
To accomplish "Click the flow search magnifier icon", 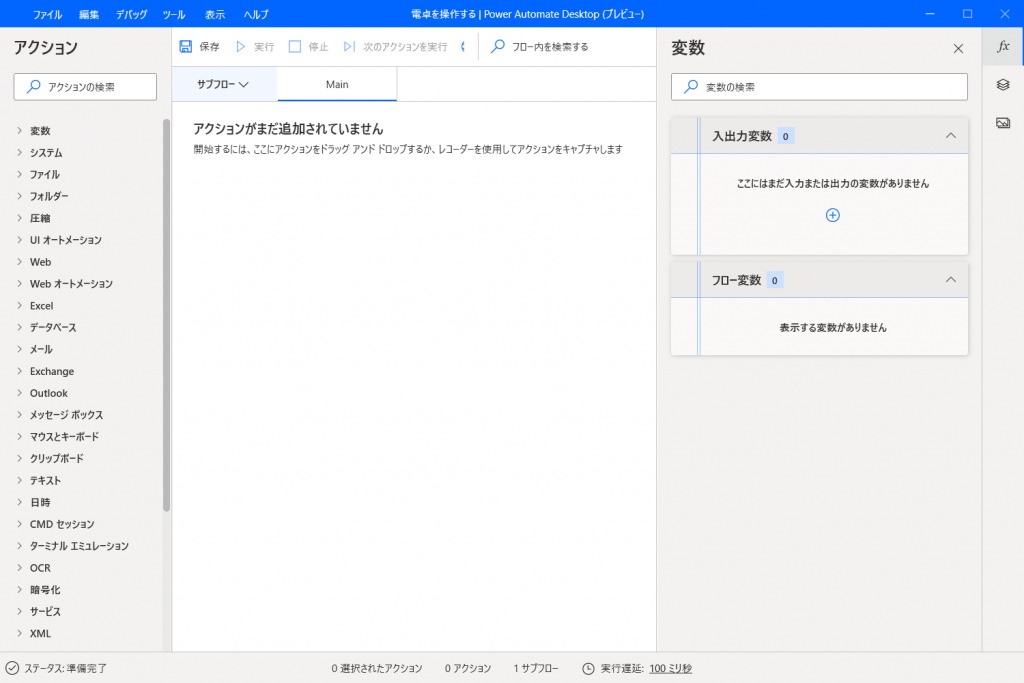I will (x=498, y=46).
